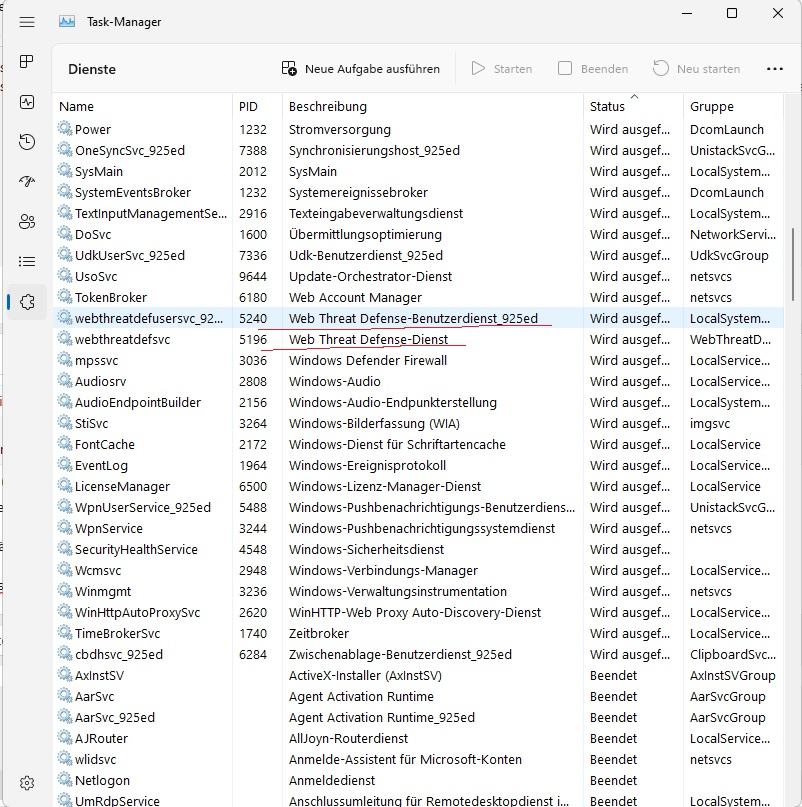Image resolution: width=802 pixels, height=807 pixels.
Task: Click gear icon of OneSyncSvc_925ed service
Action: tap(65, 149)
